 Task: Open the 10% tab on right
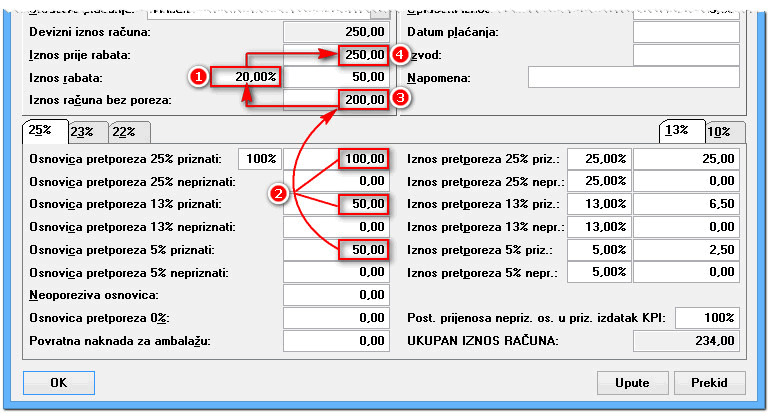718,132
